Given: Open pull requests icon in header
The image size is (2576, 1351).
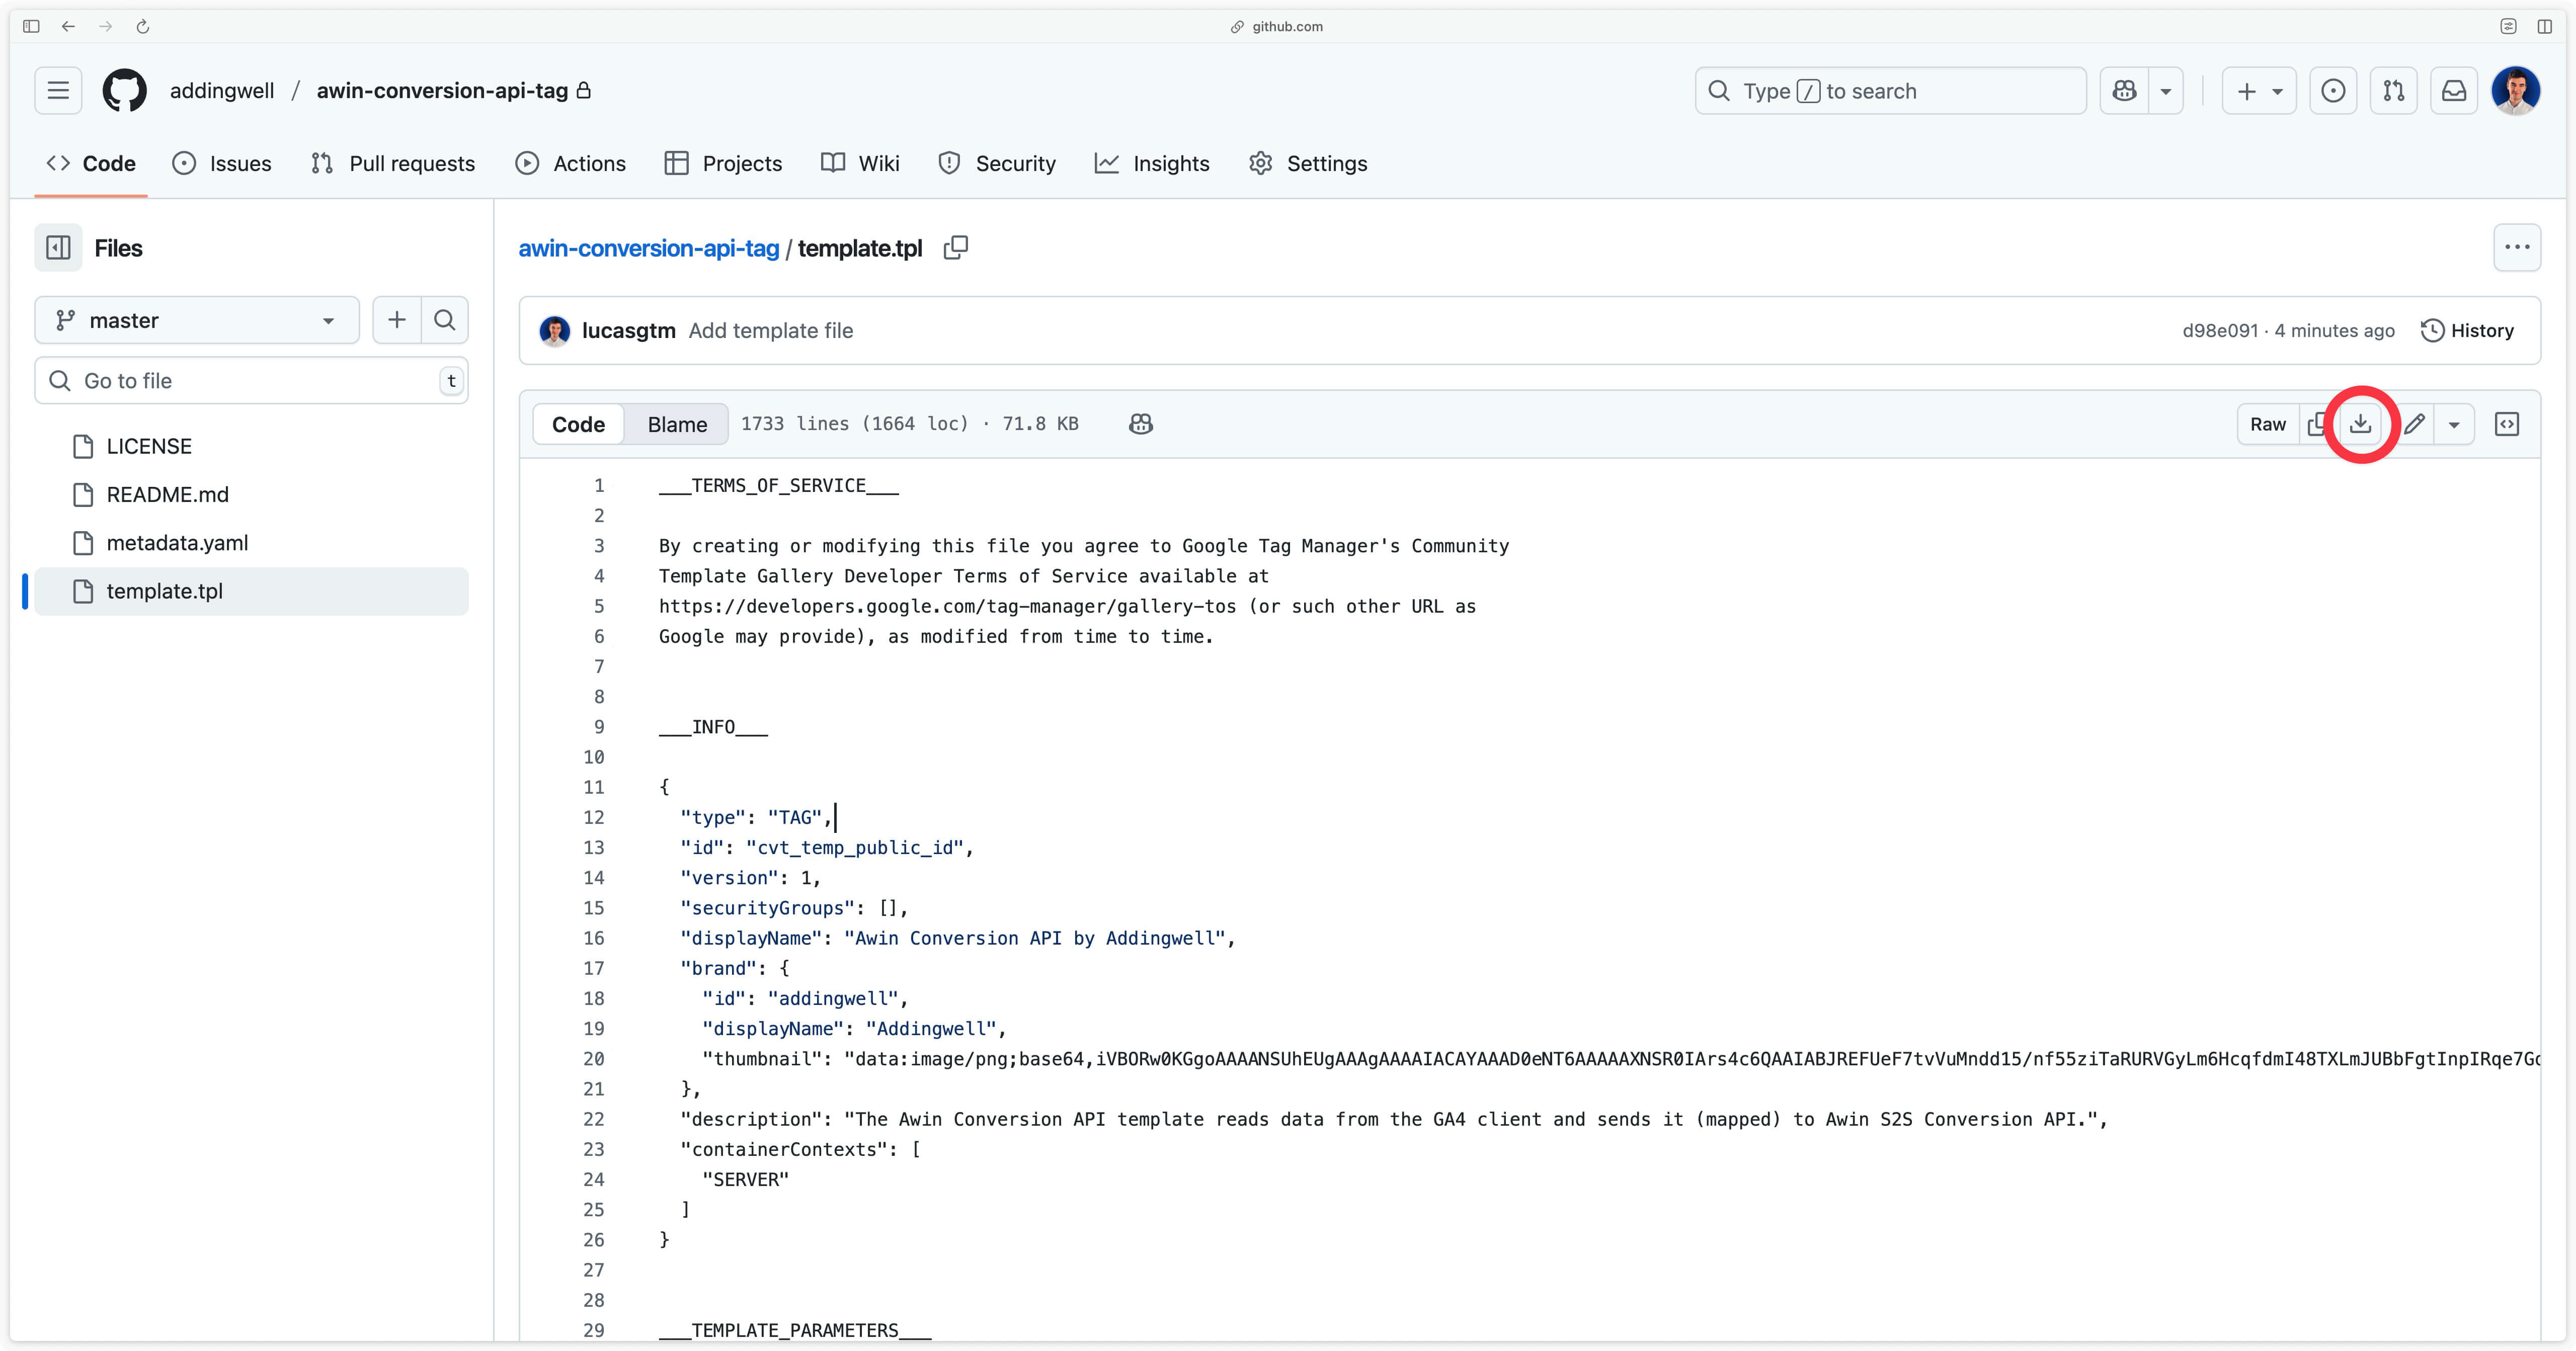Looking at the screenshot, I should (2394, 91).
